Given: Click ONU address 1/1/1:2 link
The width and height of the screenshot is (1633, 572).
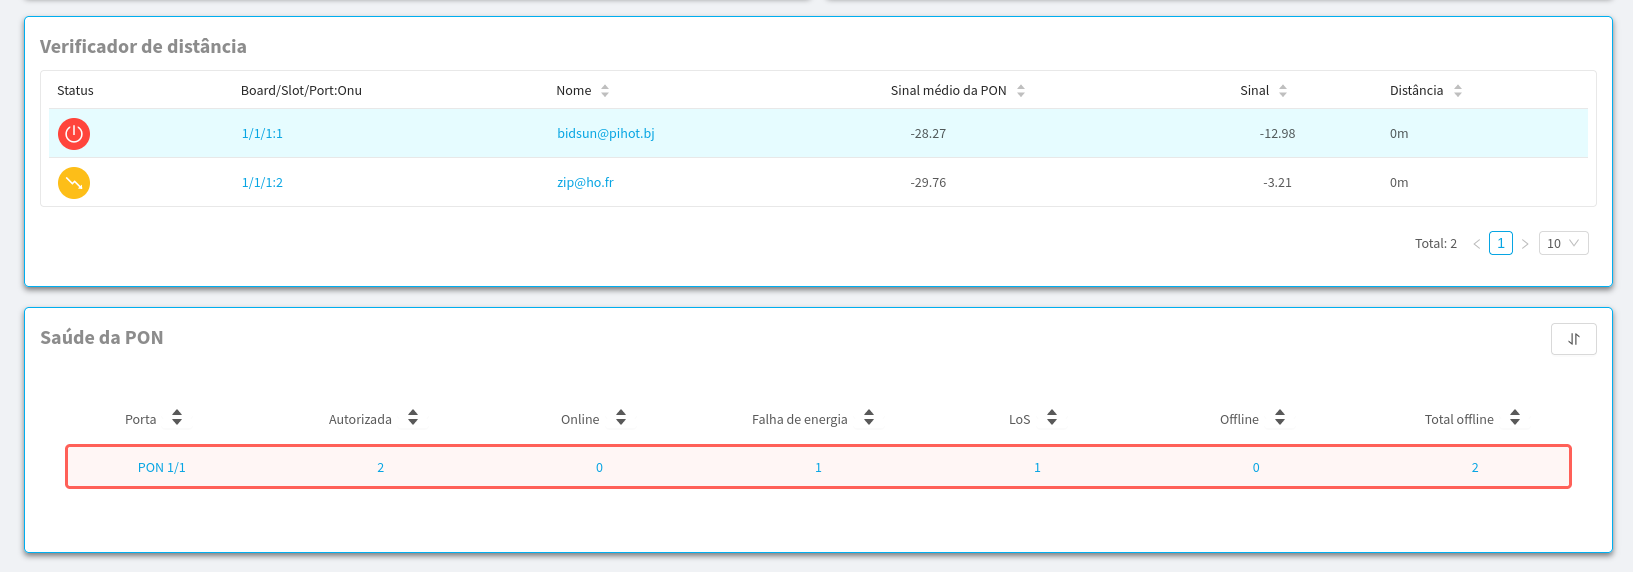Looking at the screenshot, I should [x=262, y=183].
